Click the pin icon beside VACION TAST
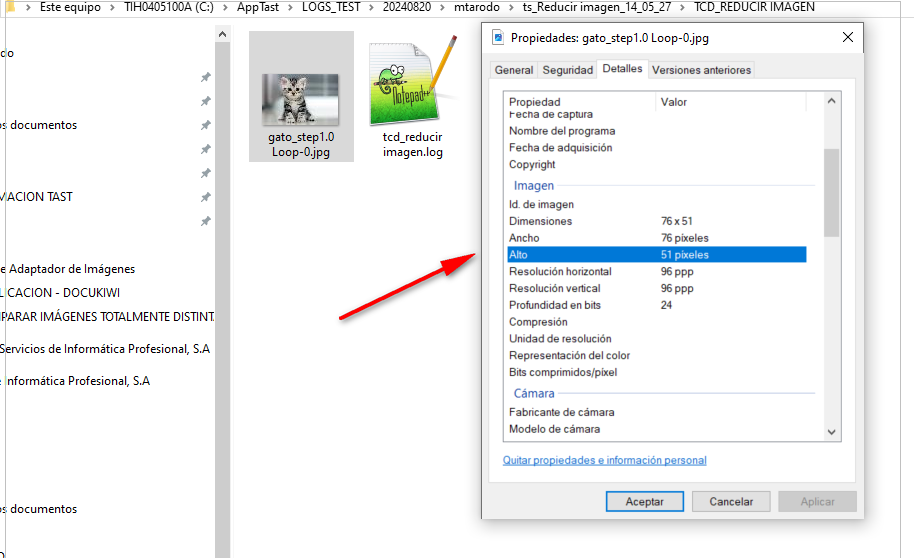This screenshot has height=558, width=914. [205, 197]
